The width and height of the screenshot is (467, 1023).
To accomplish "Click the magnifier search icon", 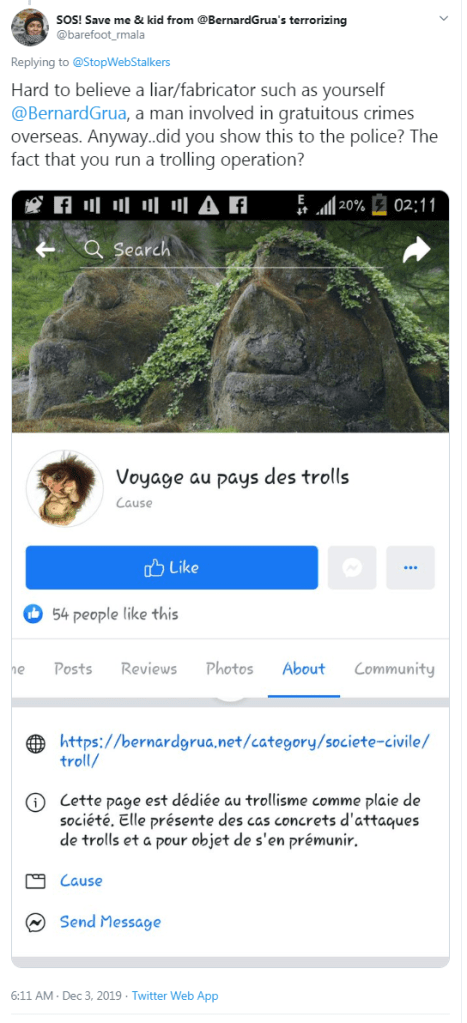I will (x=94, y=249).
